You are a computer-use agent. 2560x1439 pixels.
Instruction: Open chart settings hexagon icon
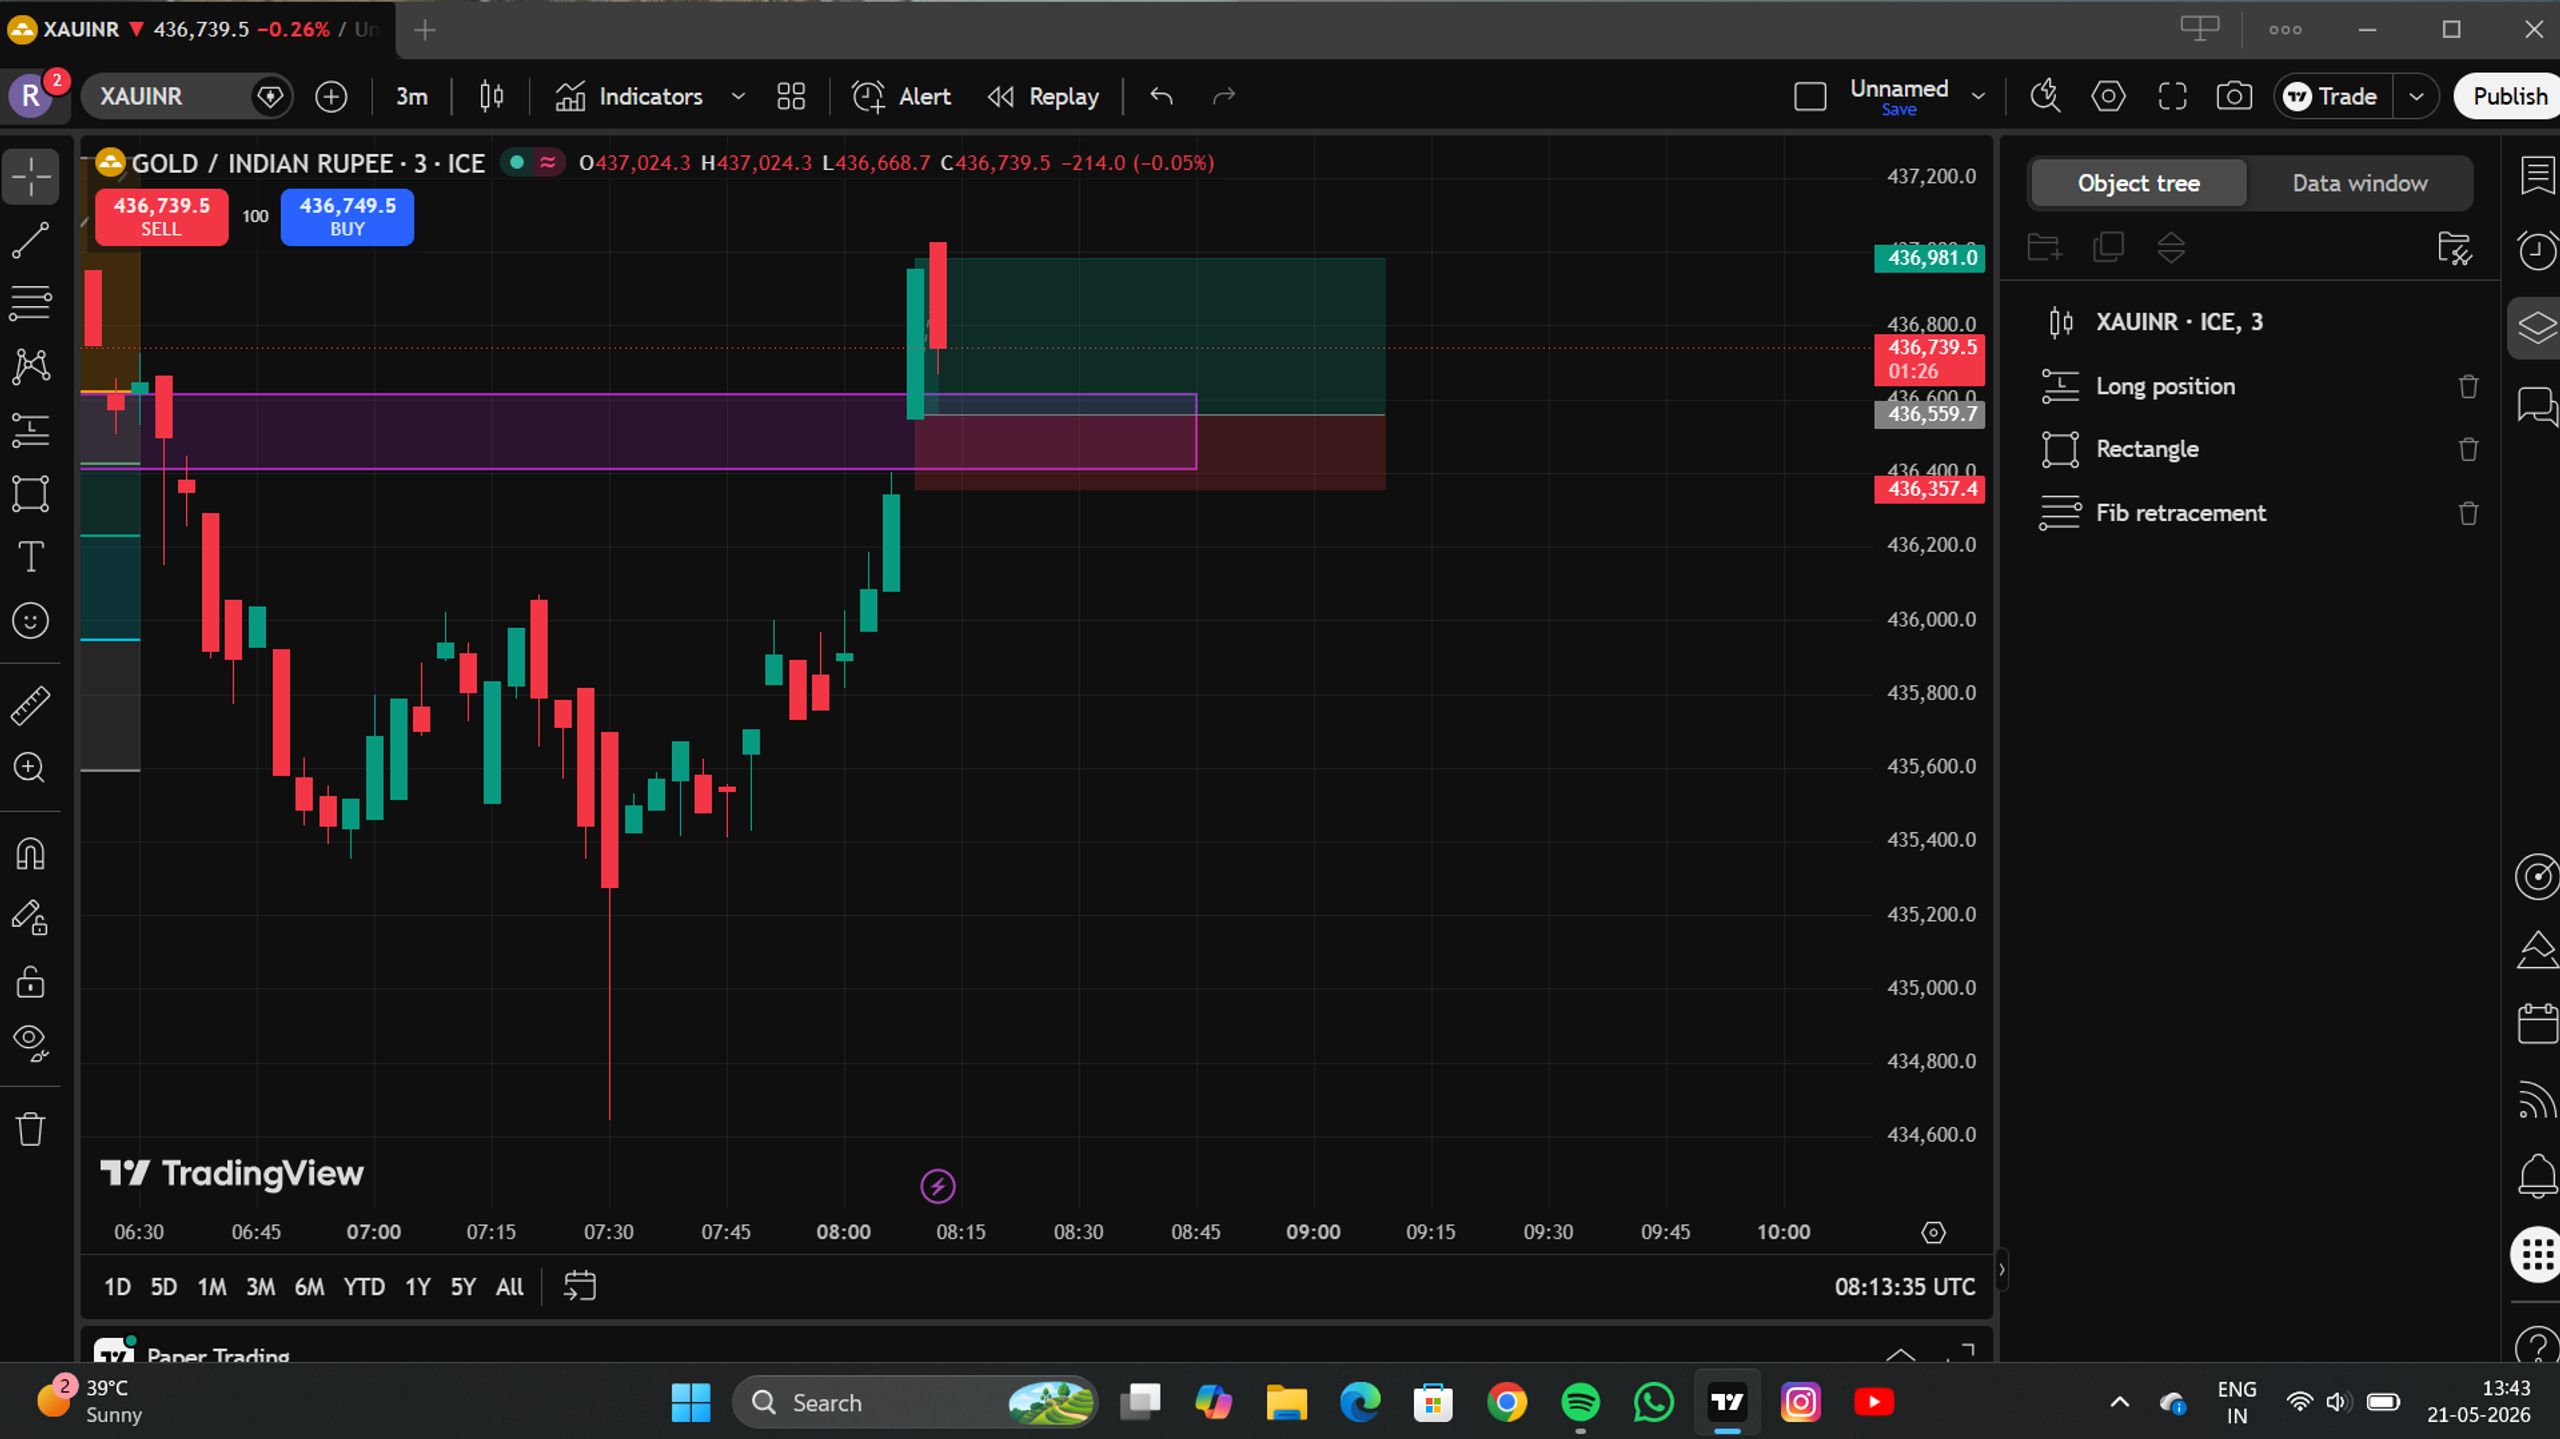[x=2108, y=96]
